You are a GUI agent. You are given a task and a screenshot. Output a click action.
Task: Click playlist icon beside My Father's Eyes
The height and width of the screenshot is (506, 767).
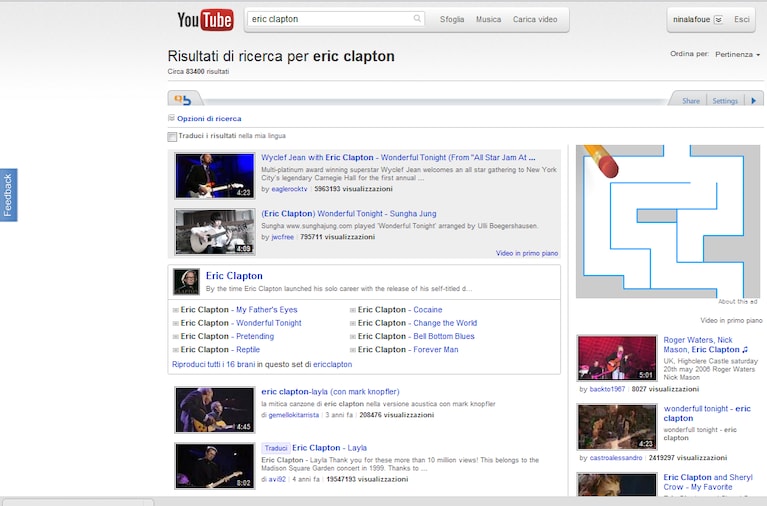coord(176,310)
